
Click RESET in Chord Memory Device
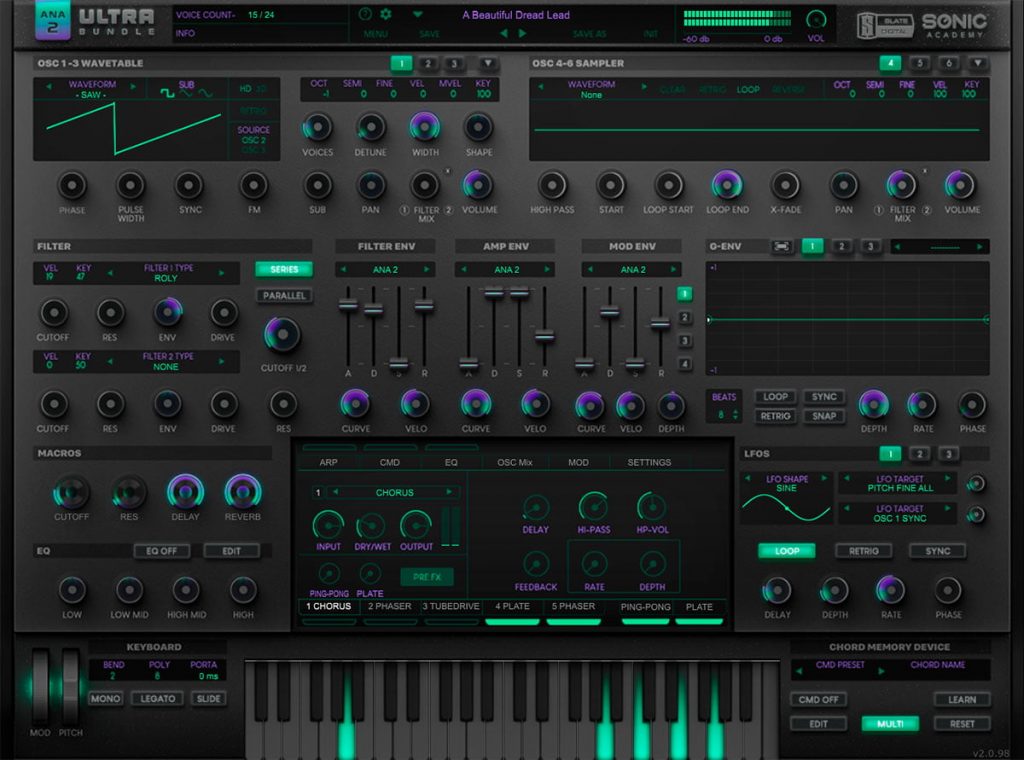click(x=962, y=723)
